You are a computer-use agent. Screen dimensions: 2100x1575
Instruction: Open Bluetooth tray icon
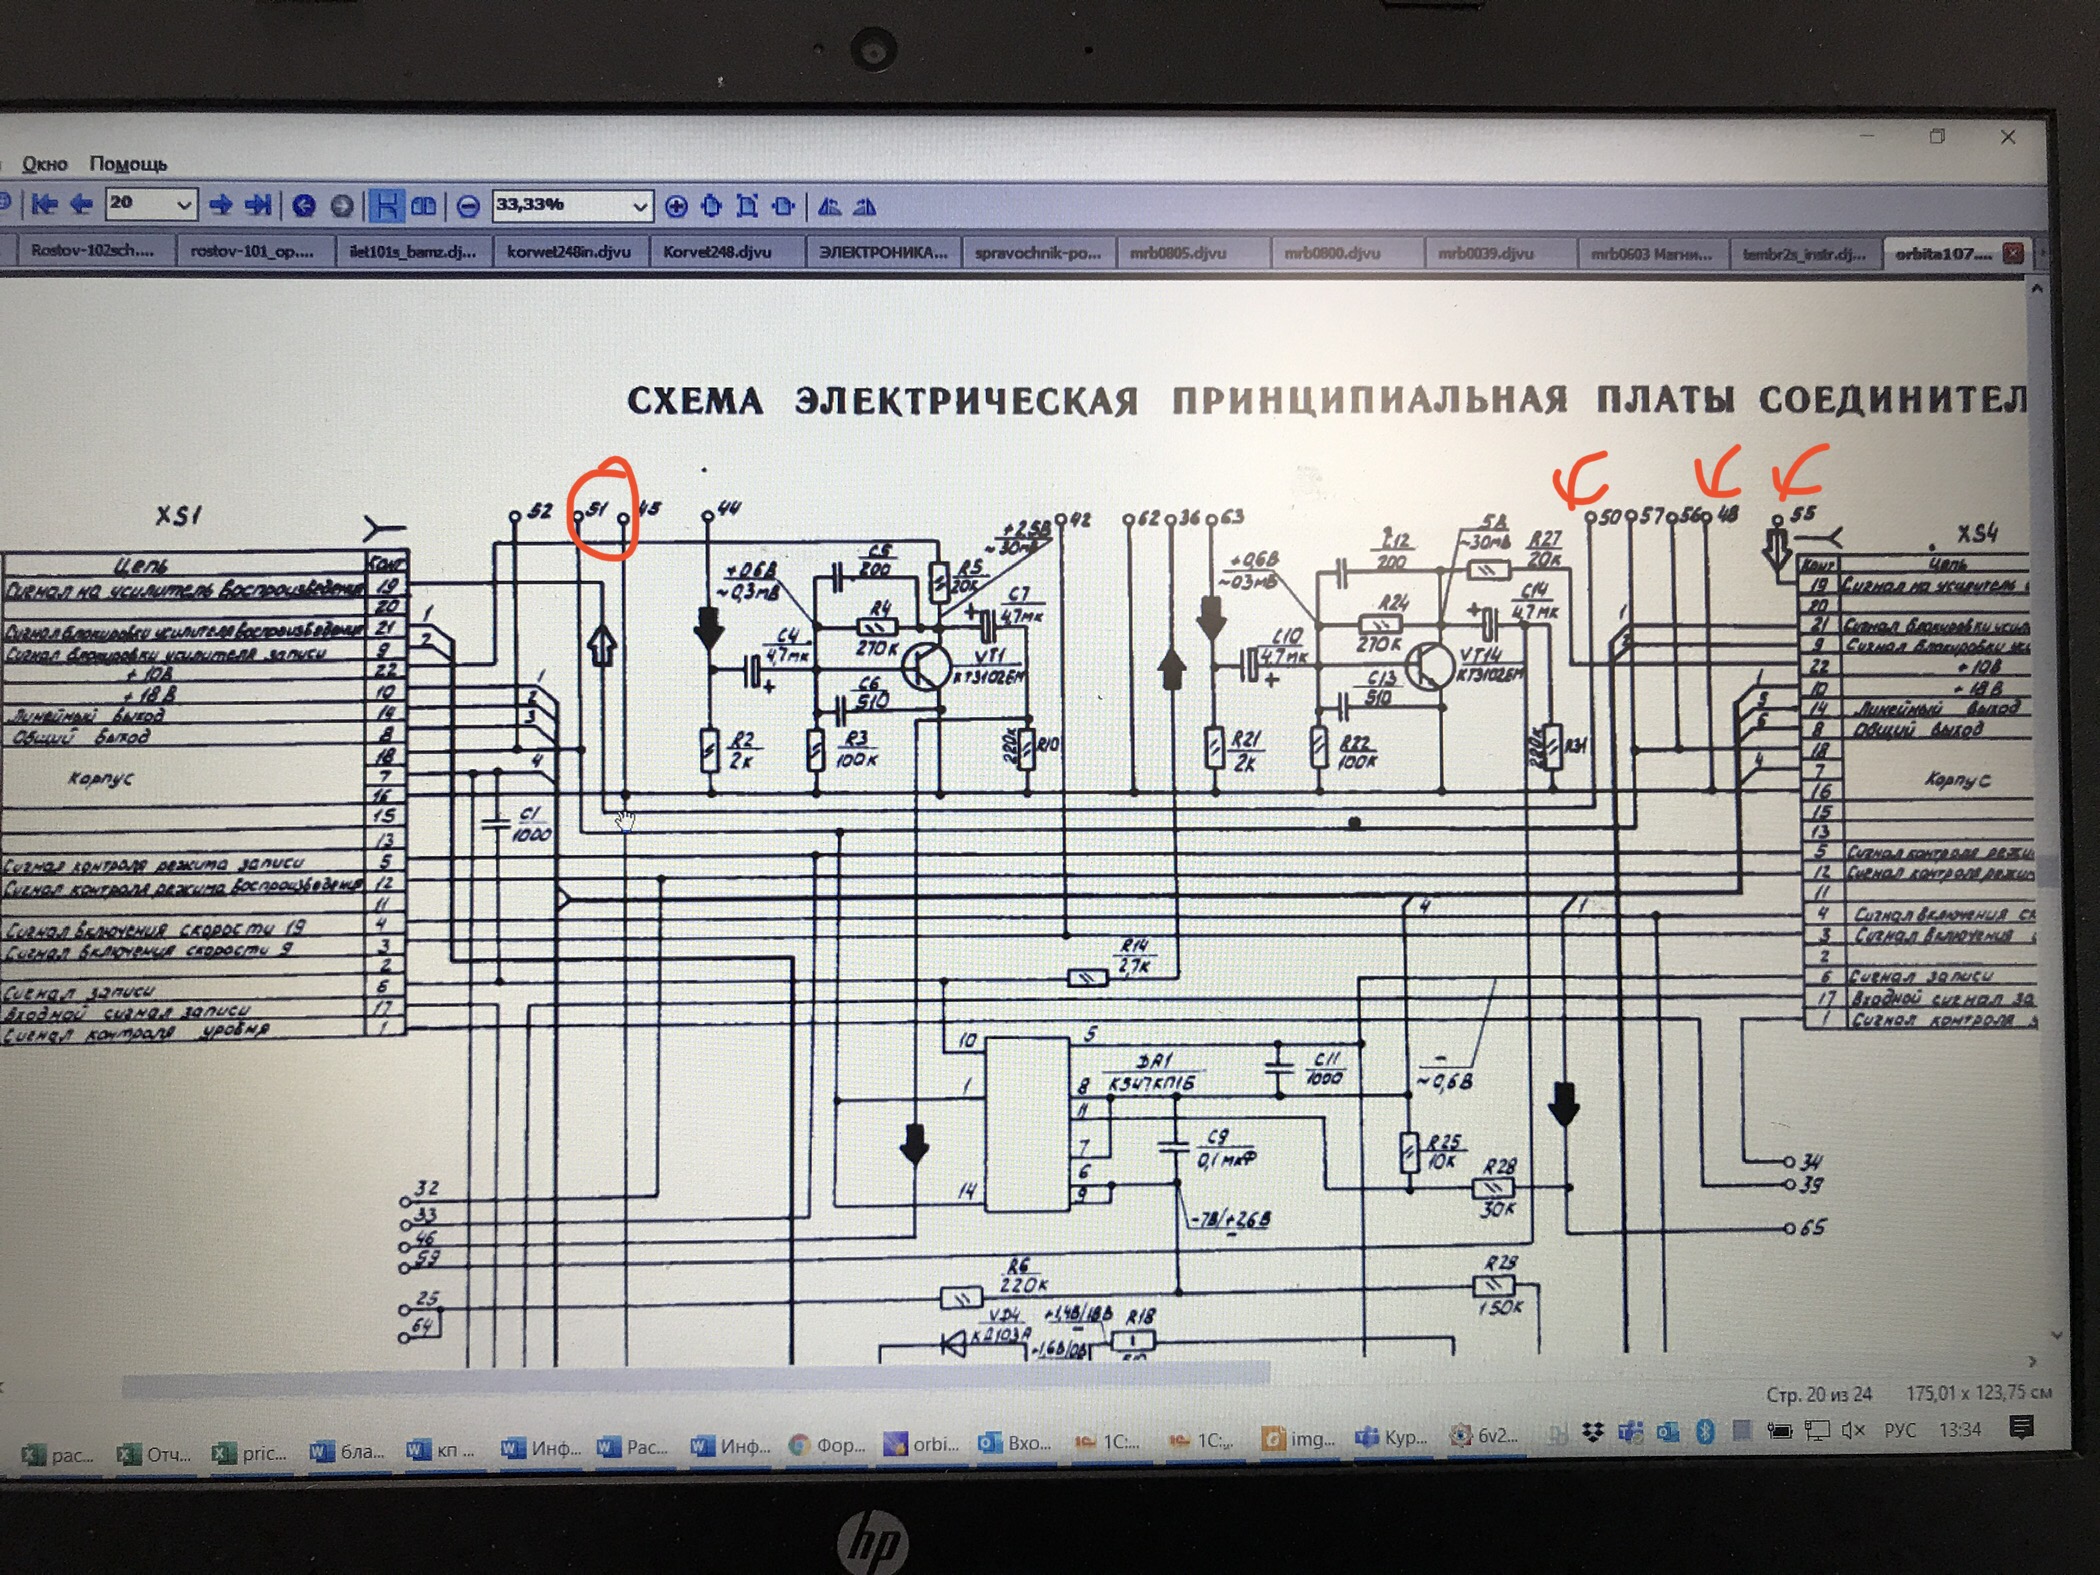pyautogui.click(x=1705, y=1432)
